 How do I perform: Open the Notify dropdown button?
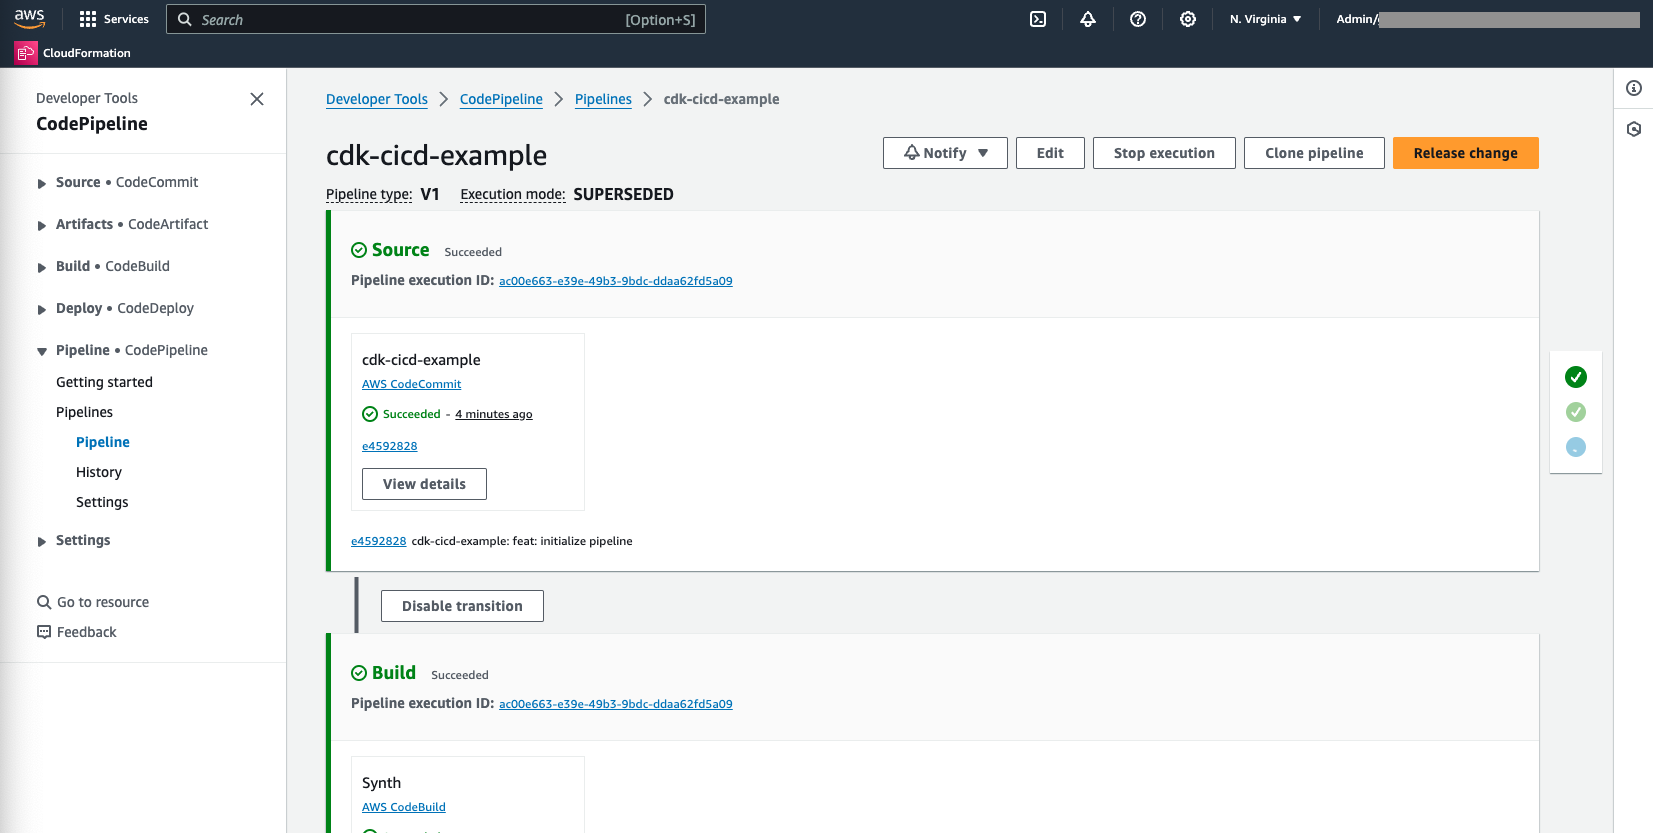(945, 153)
